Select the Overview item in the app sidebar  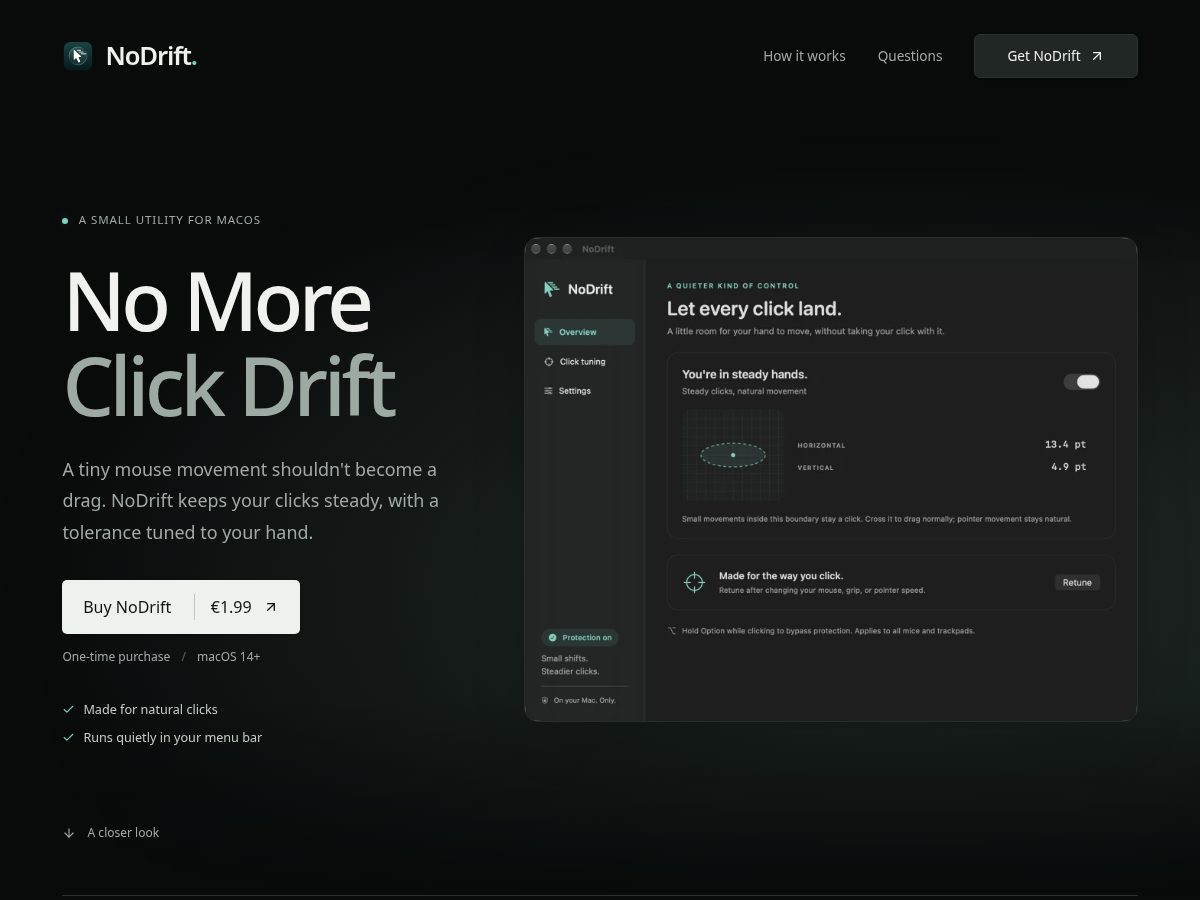click(x=585, y=332)
